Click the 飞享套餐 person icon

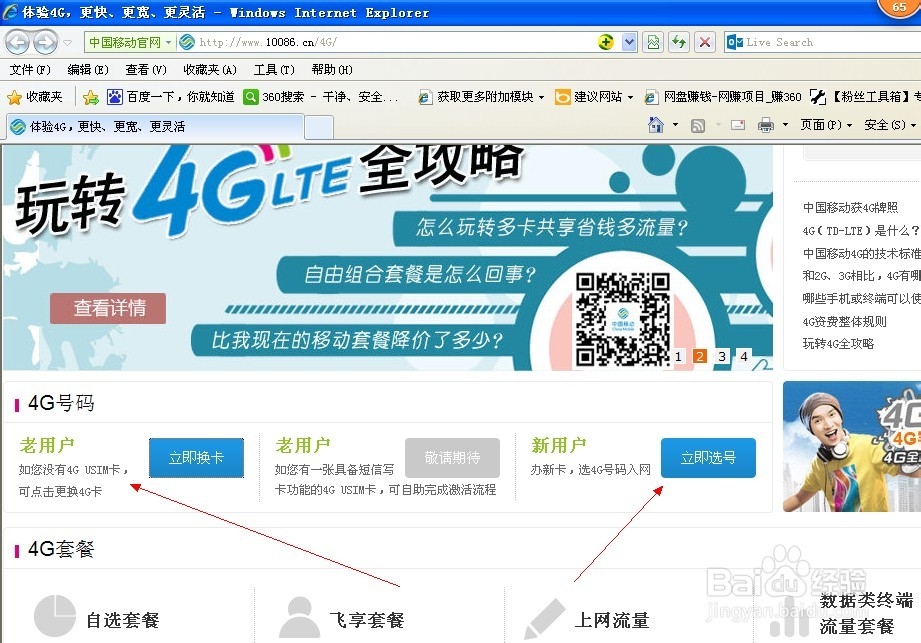click(x=300, y=617)
